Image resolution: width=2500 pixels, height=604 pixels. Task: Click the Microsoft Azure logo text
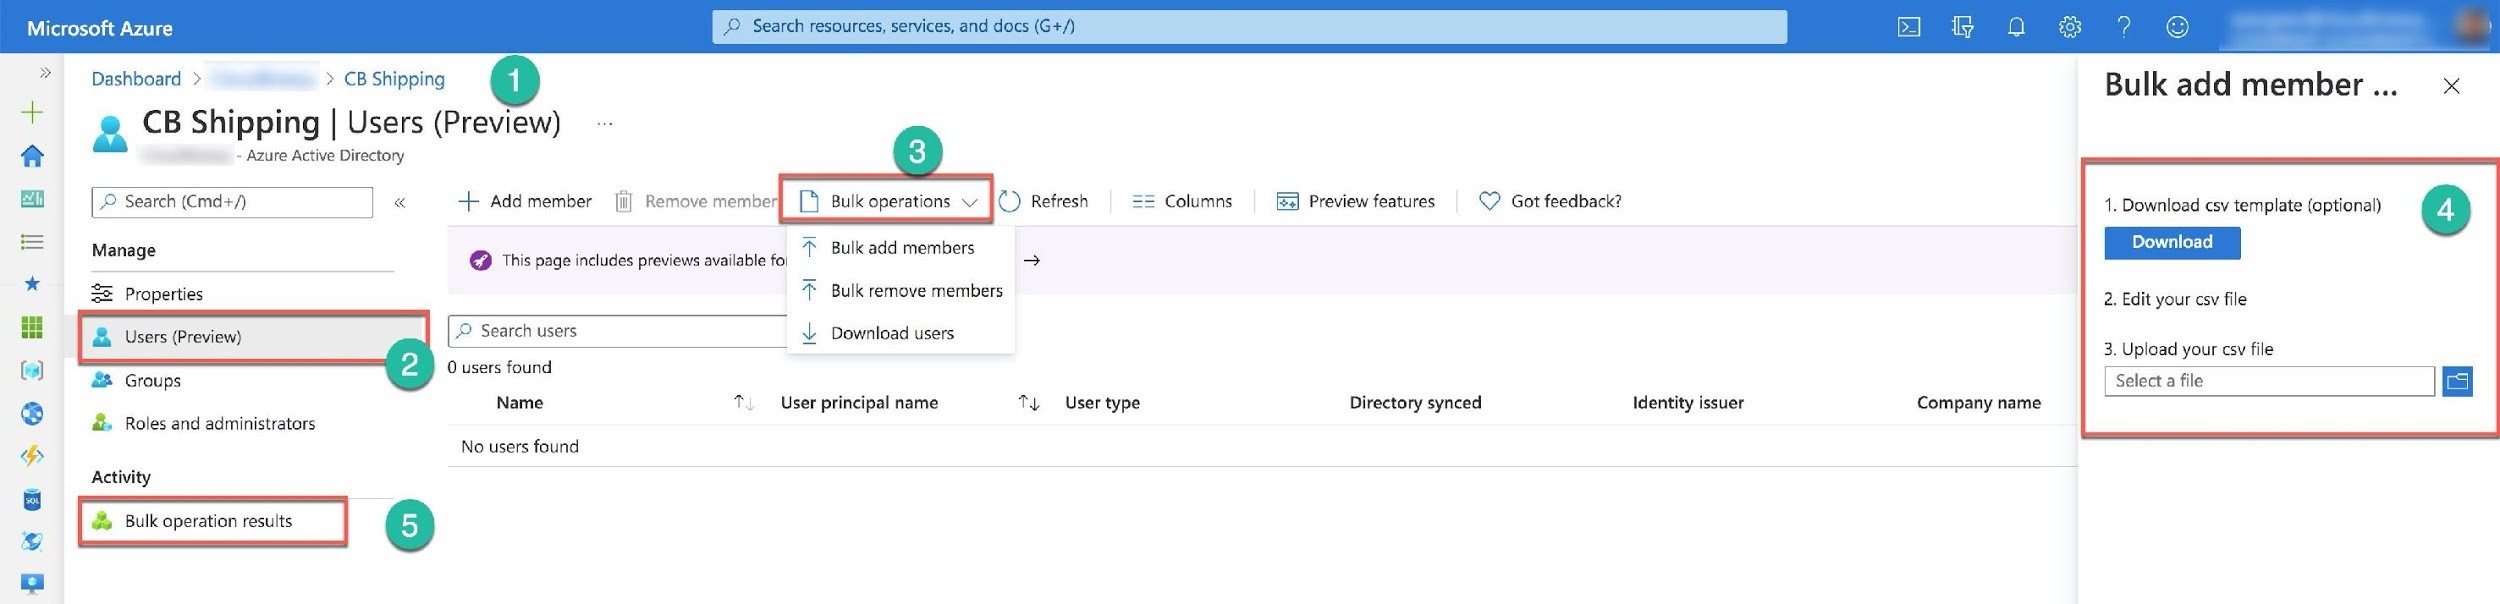[100, 29]
